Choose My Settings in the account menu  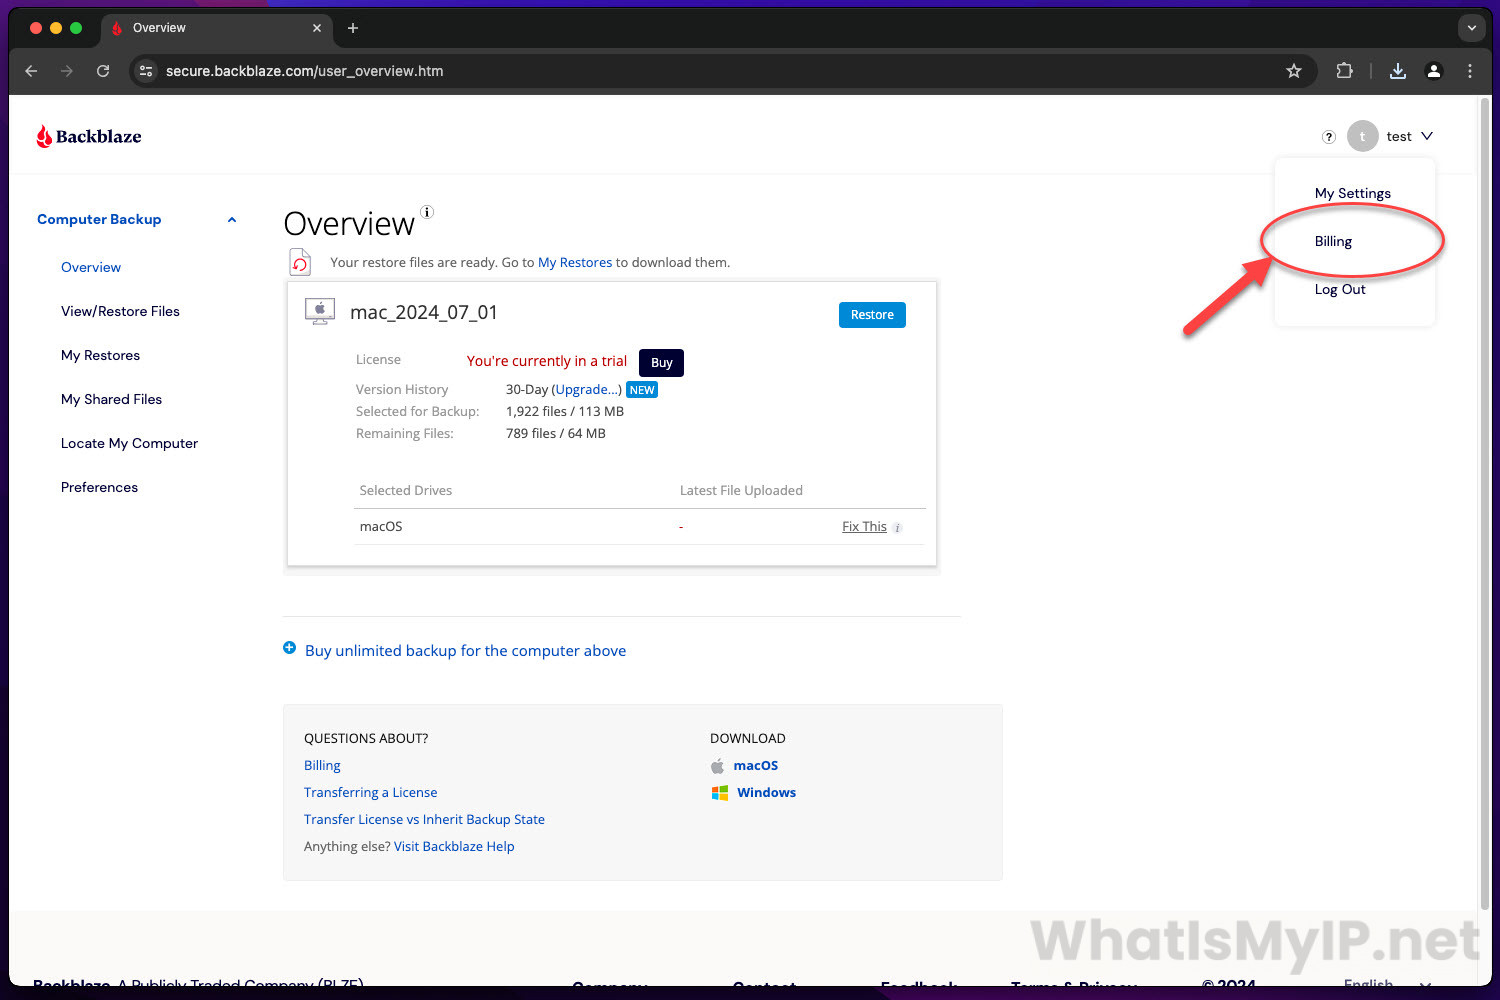click(x=1352, y=193)
